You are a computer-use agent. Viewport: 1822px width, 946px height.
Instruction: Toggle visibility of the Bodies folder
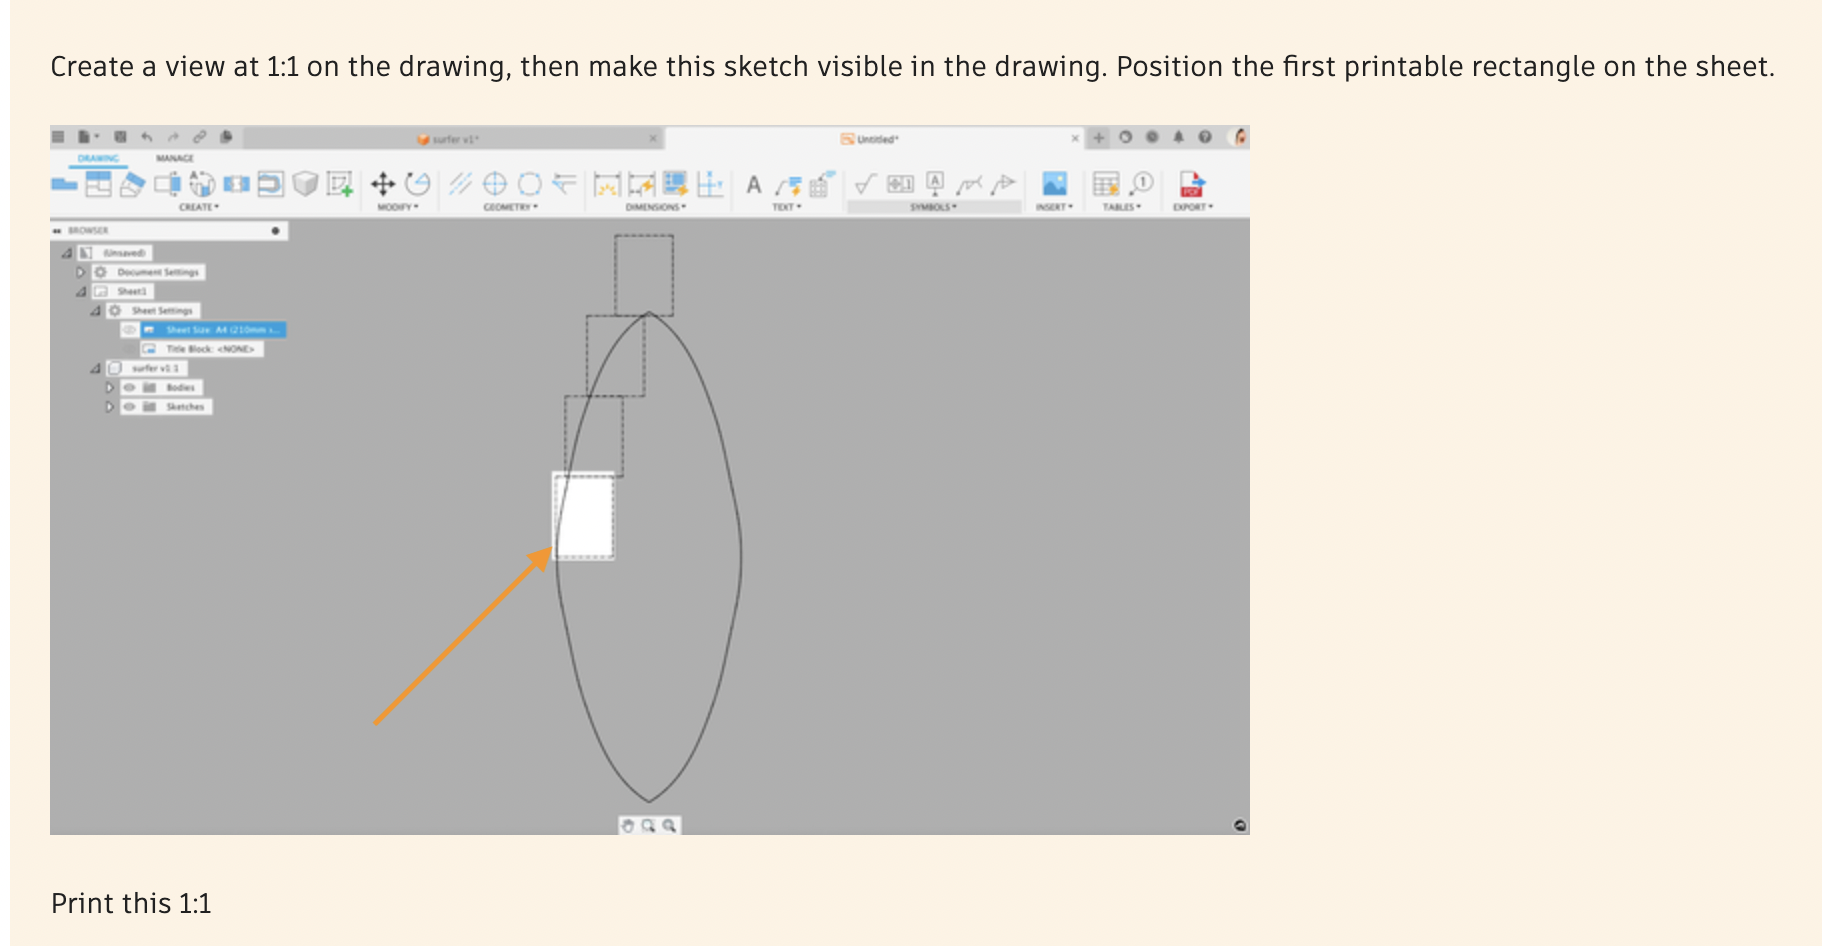point(130,387)
